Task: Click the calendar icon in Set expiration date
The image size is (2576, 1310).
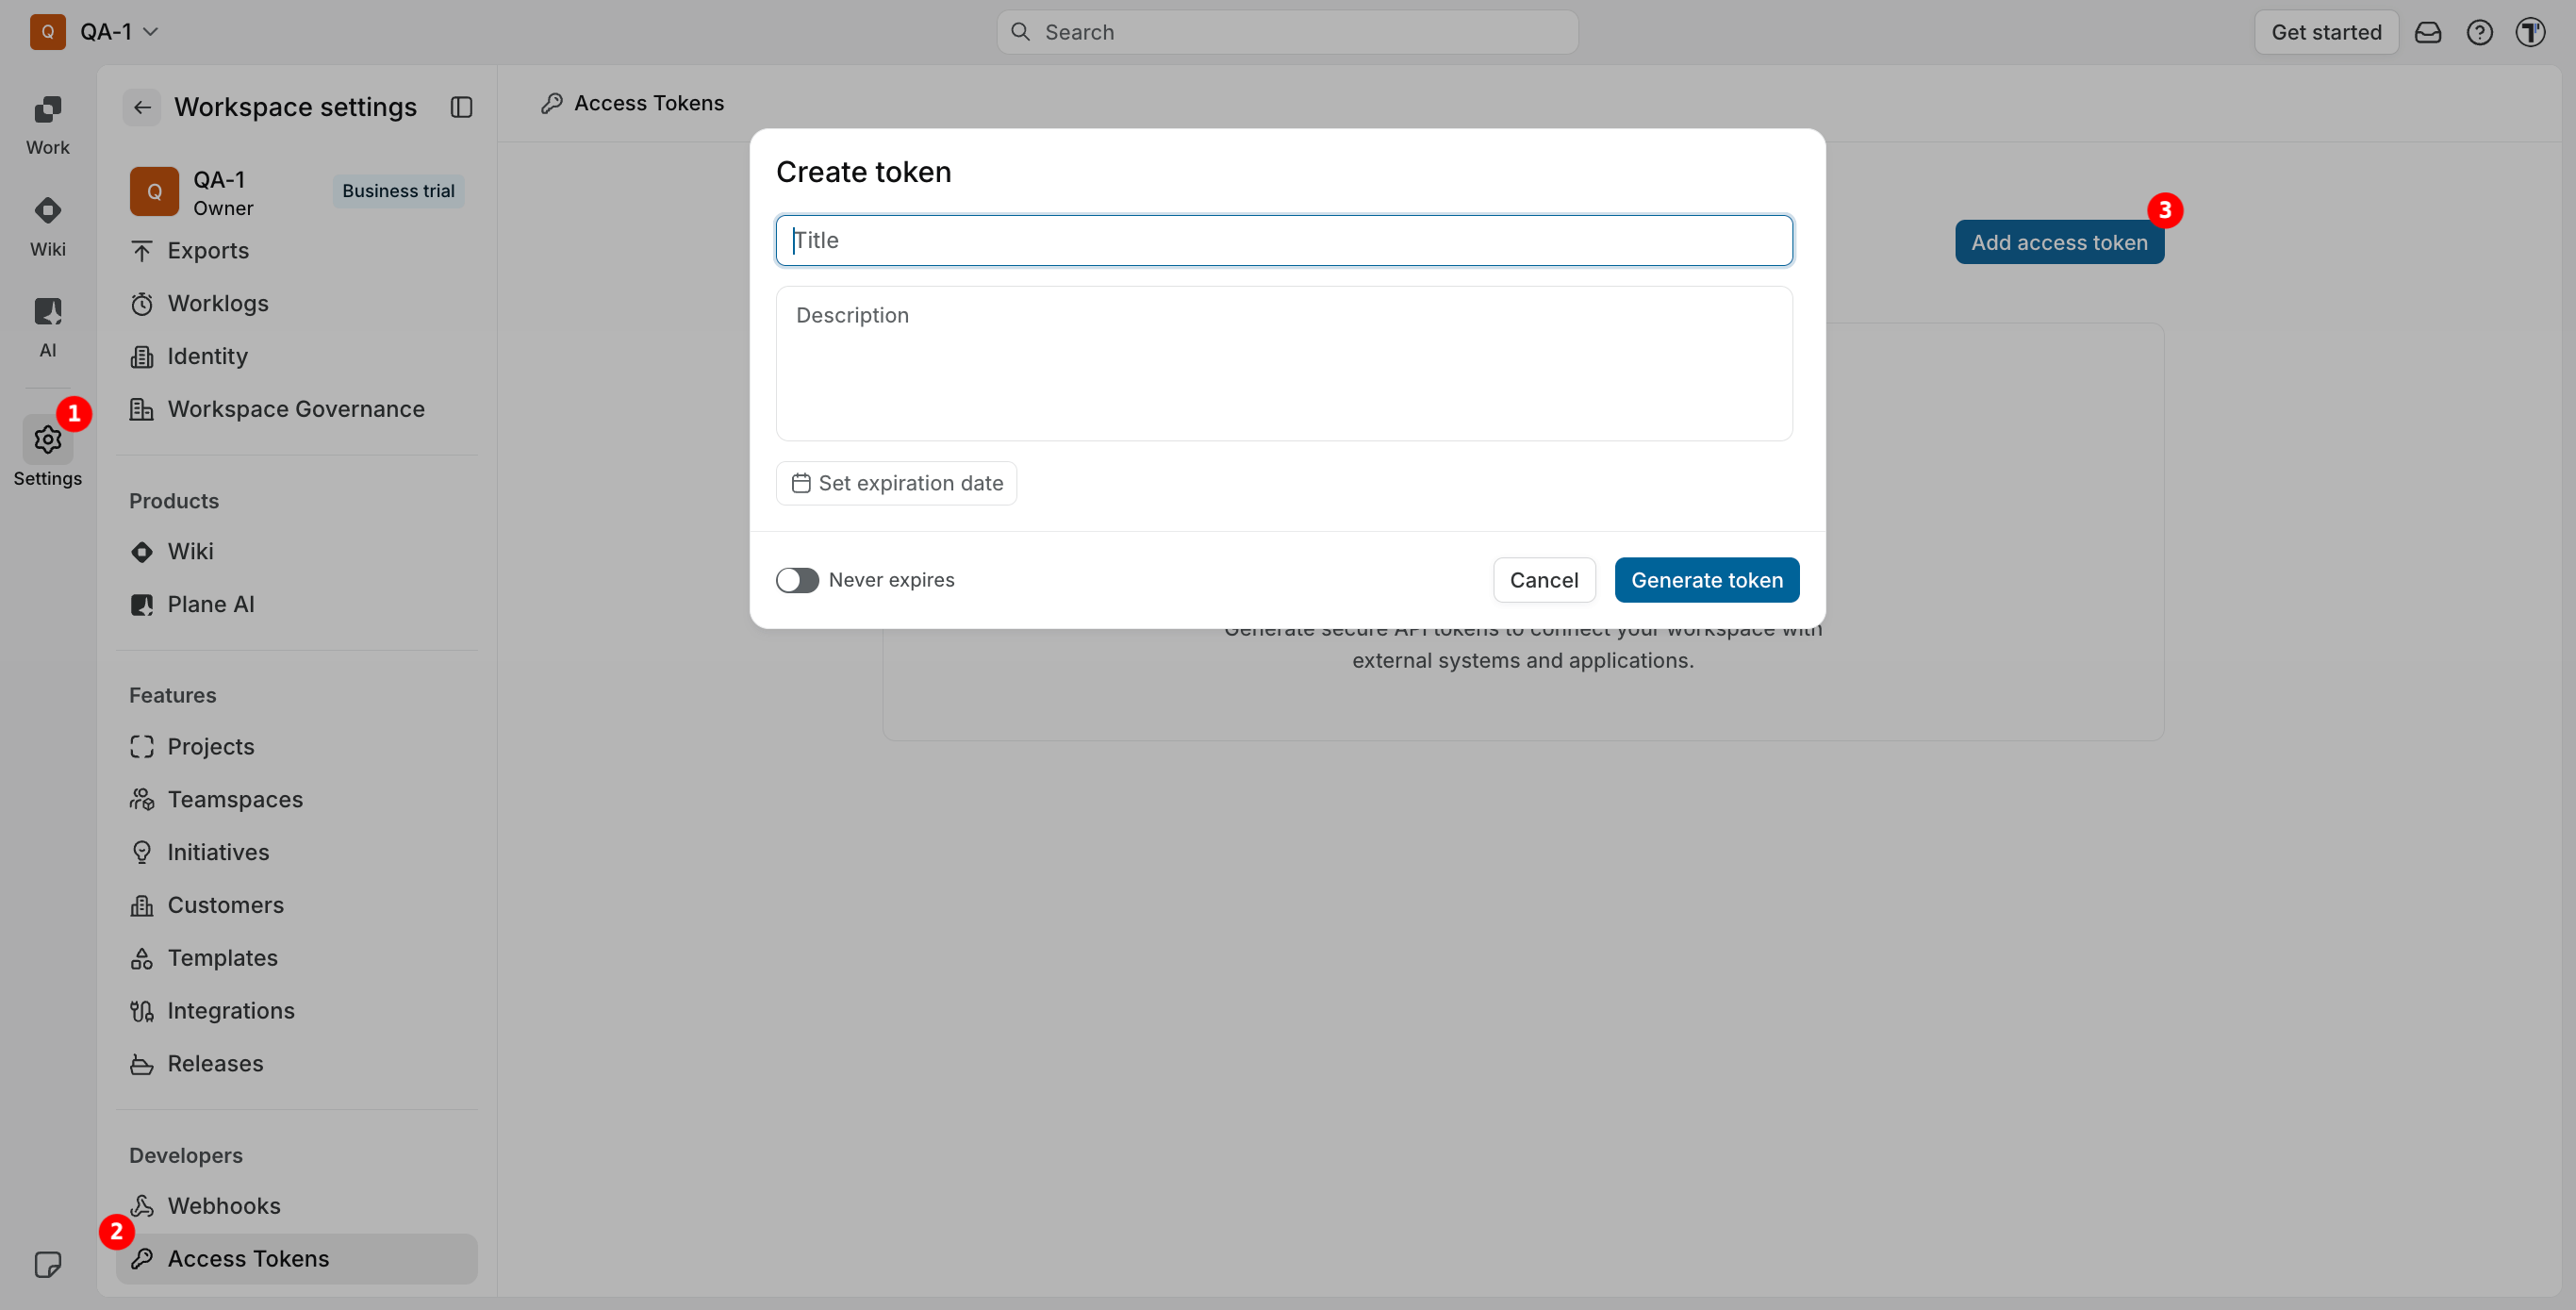Action: pos(801,483)
